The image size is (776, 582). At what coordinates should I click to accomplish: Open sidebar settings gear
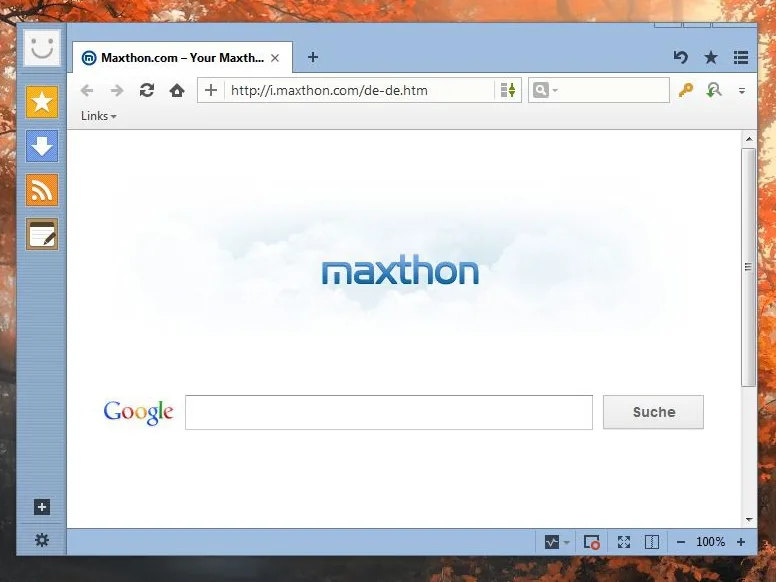42,540
